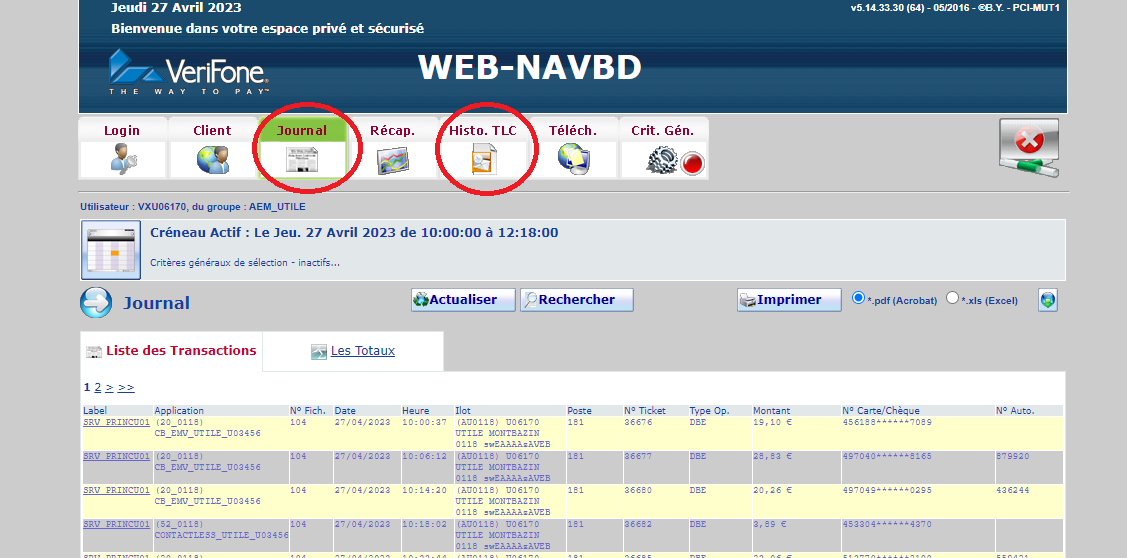Open the Récap. chart icon

tap(392, 160)
